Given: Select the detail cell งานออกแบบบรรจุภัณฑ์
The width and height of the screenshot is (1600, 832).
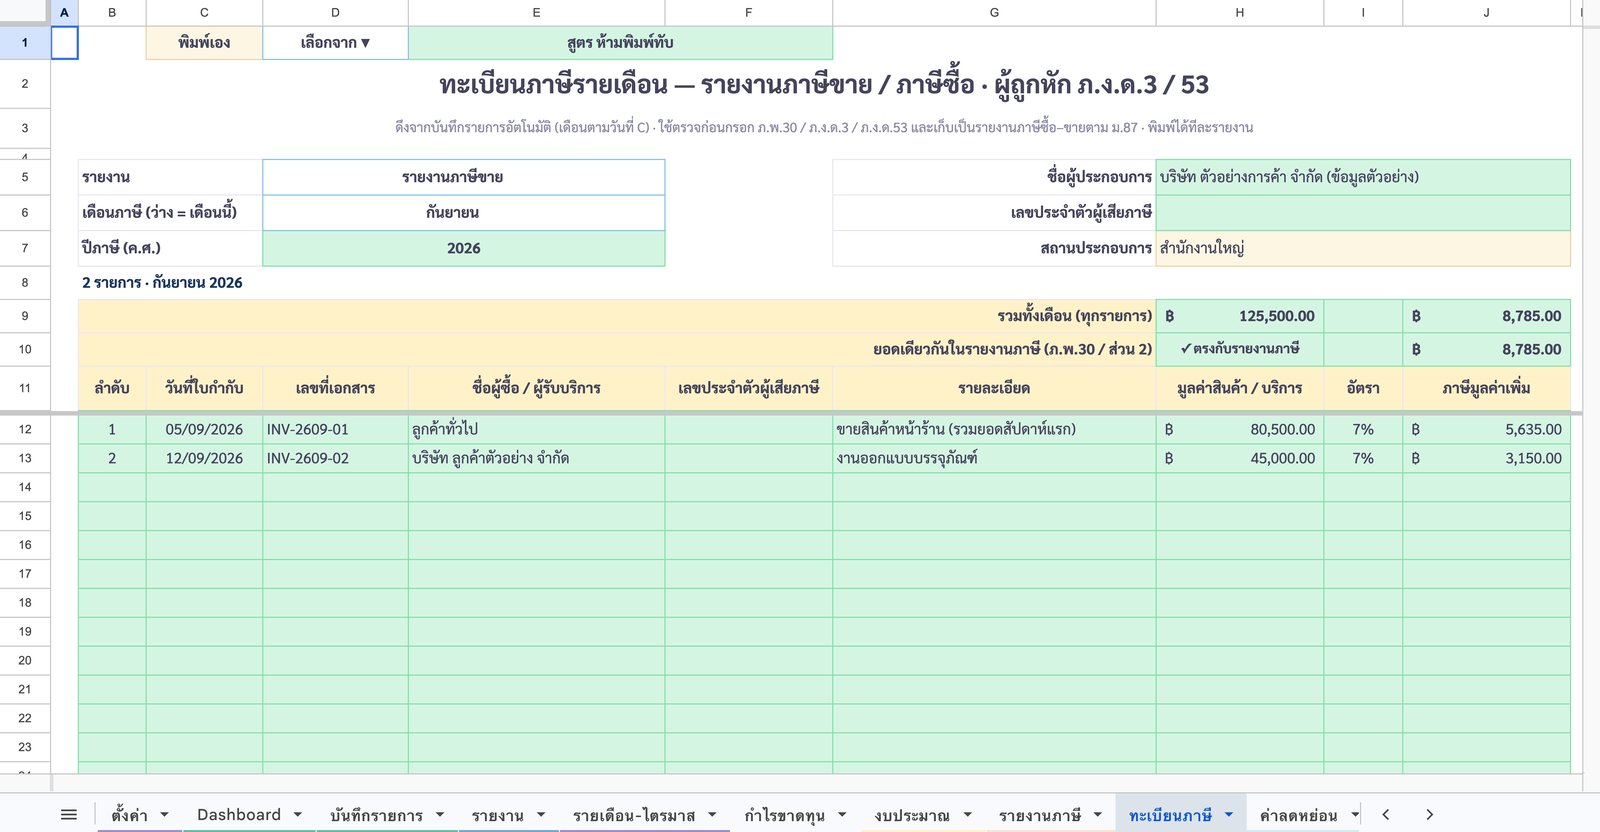Looking at the screenshot, I should click(x=994, y=458).
